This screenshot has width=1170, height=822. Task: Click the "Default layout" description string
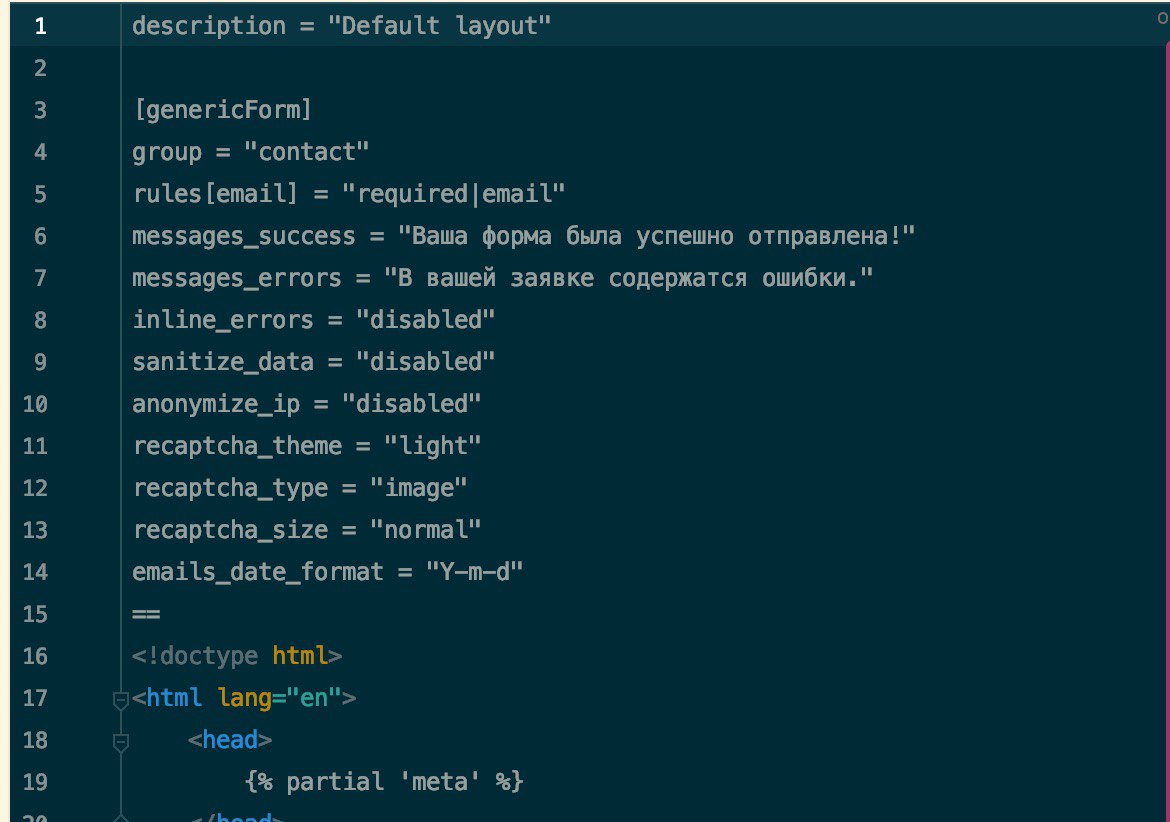pos(439,26)
